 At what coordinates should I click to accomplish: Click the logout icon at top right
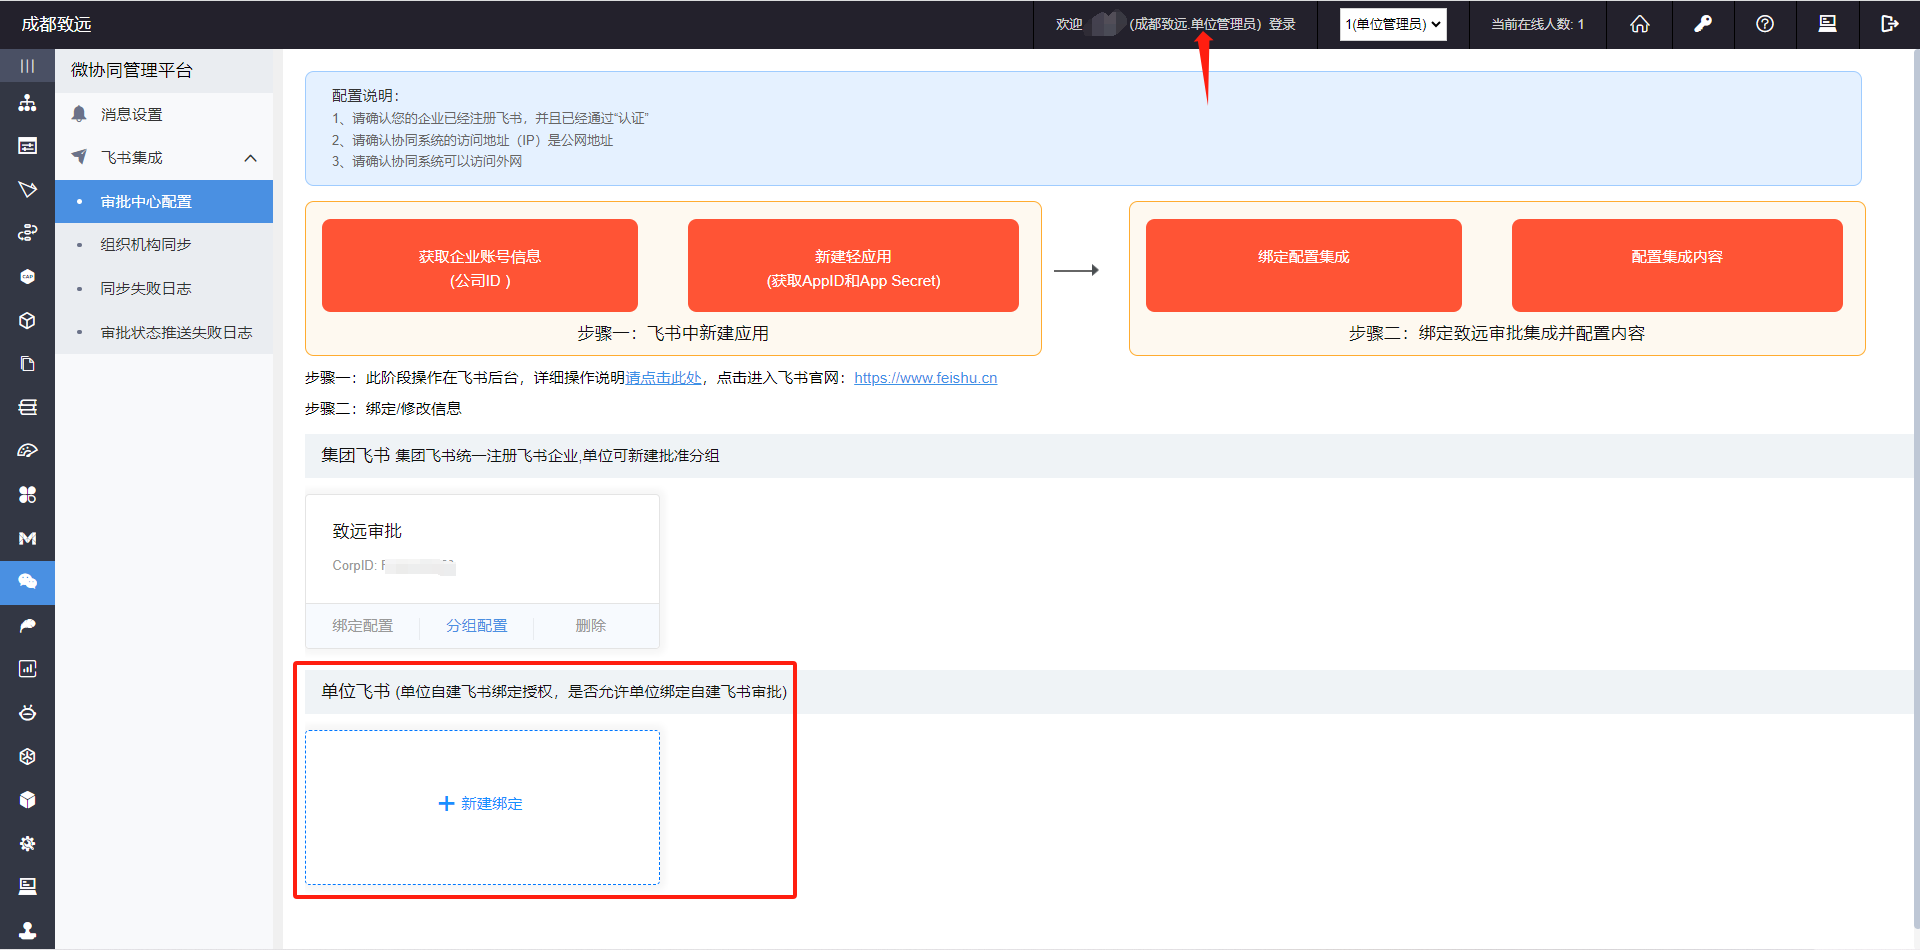point(1889,24)
